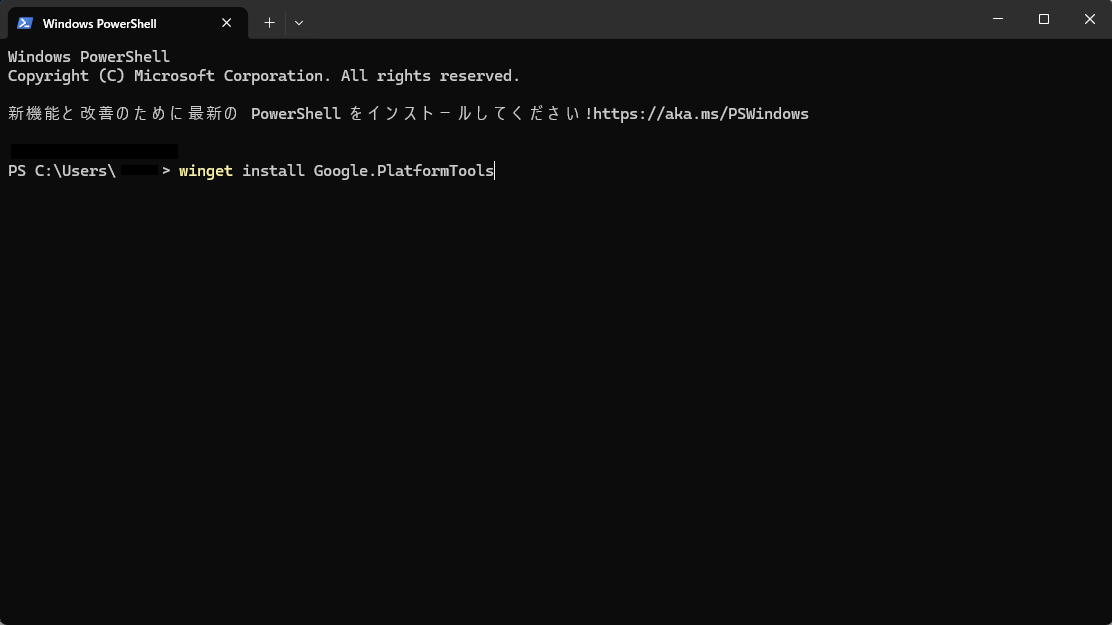The height and width of the screenshot is (625, 1112).
Task: Open the https://aka.ms/PSWindows link
Action: [x=701, y=114]
